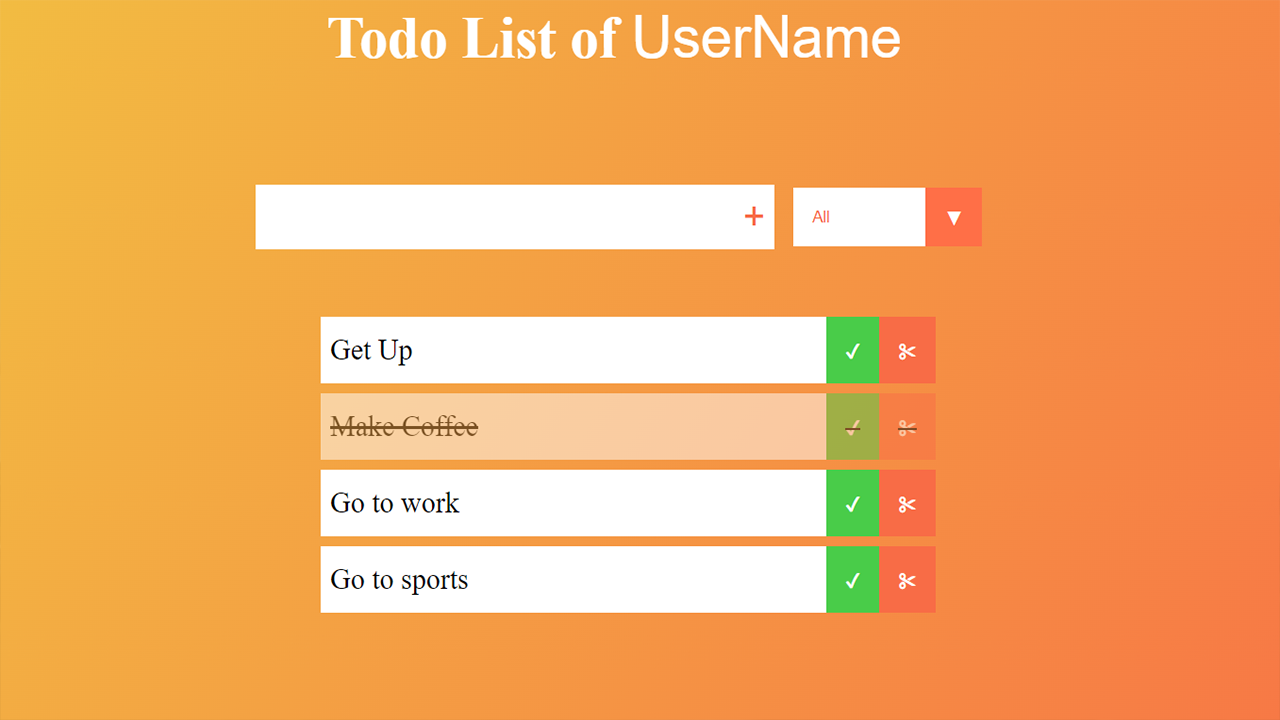1280x720 pixels.
Task: Check off the "Go to work" task
Action: (x=852, y=503)
